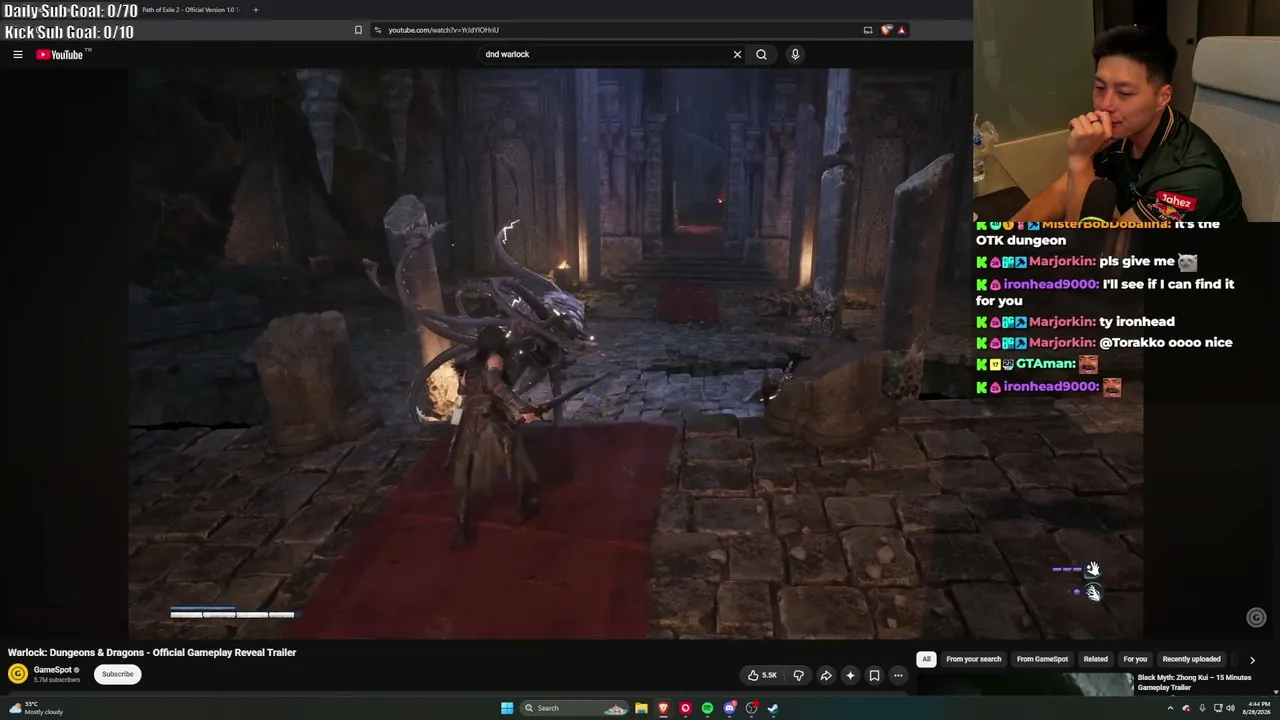Screen dimensions: 1280x720
Task: Click the video title text
Action: [152, 652]
